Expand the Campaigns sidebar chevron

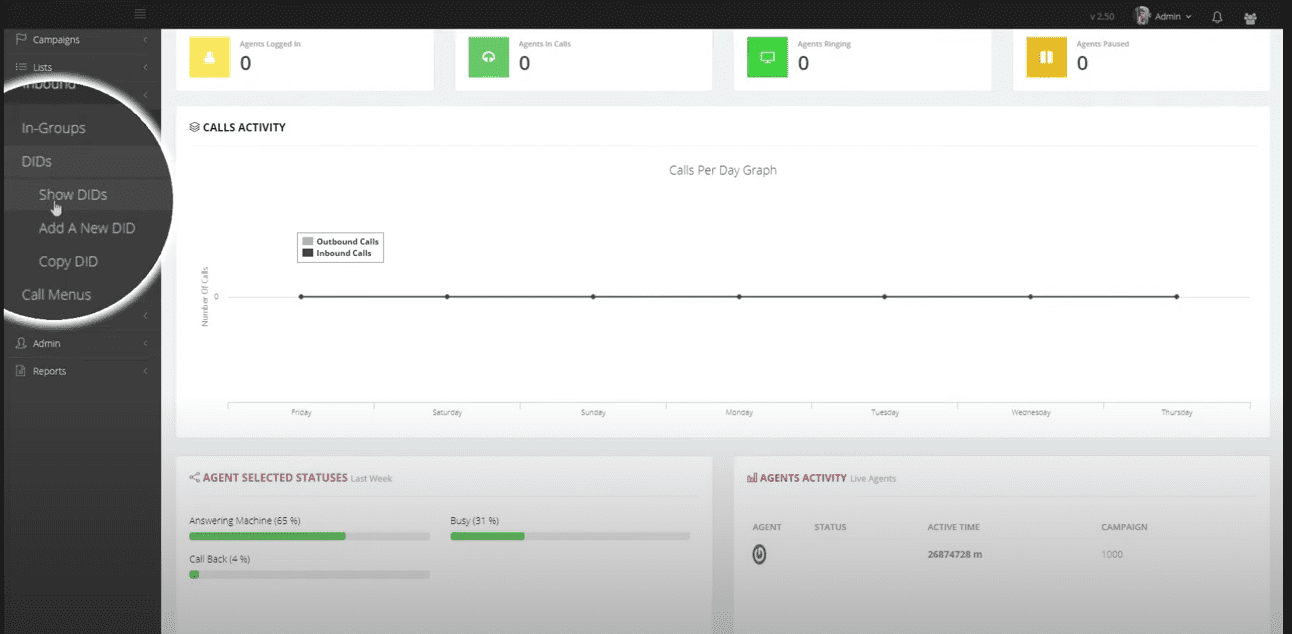click(146, 40)
